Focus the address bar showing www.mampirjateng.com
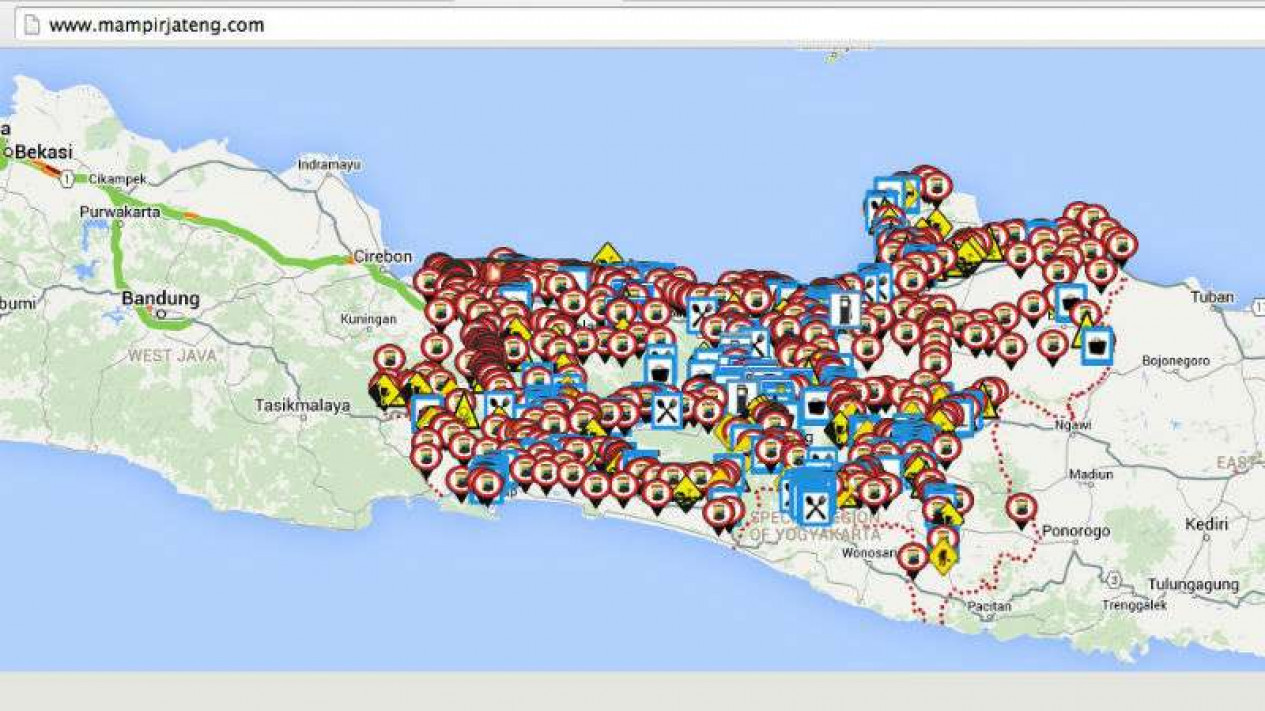 [640, 25]
